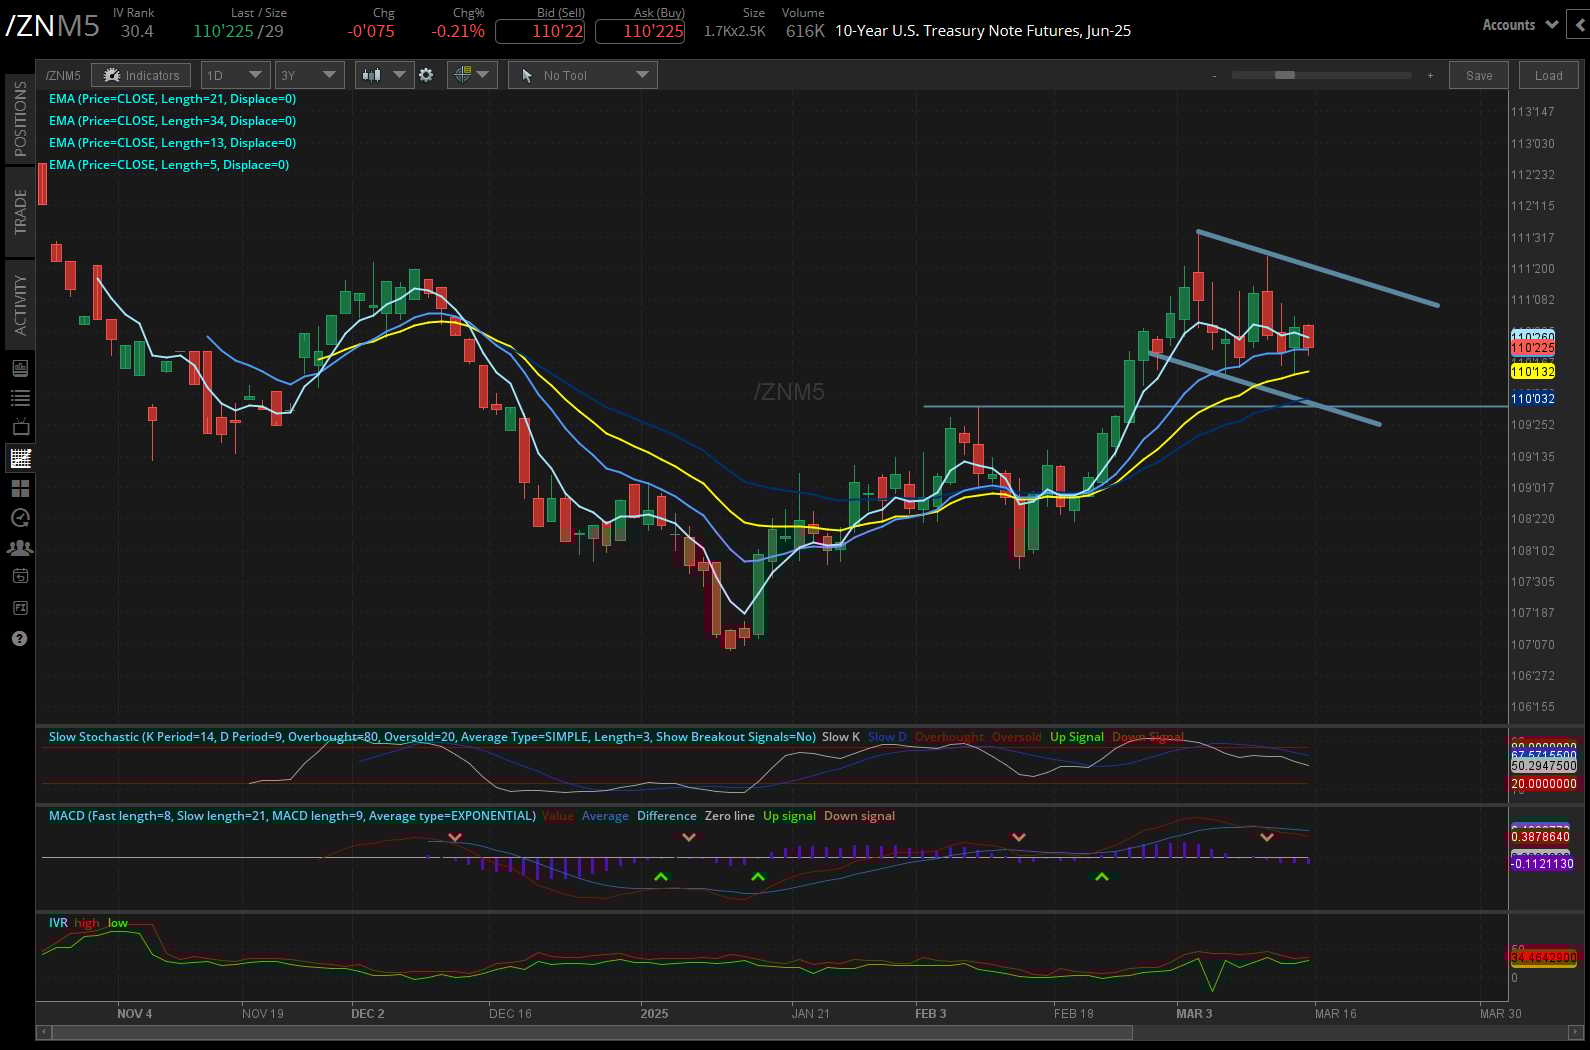1590x1050 pixels.
Task: Click the MAR 3 date axis label
Action: click(1194, 1014)
